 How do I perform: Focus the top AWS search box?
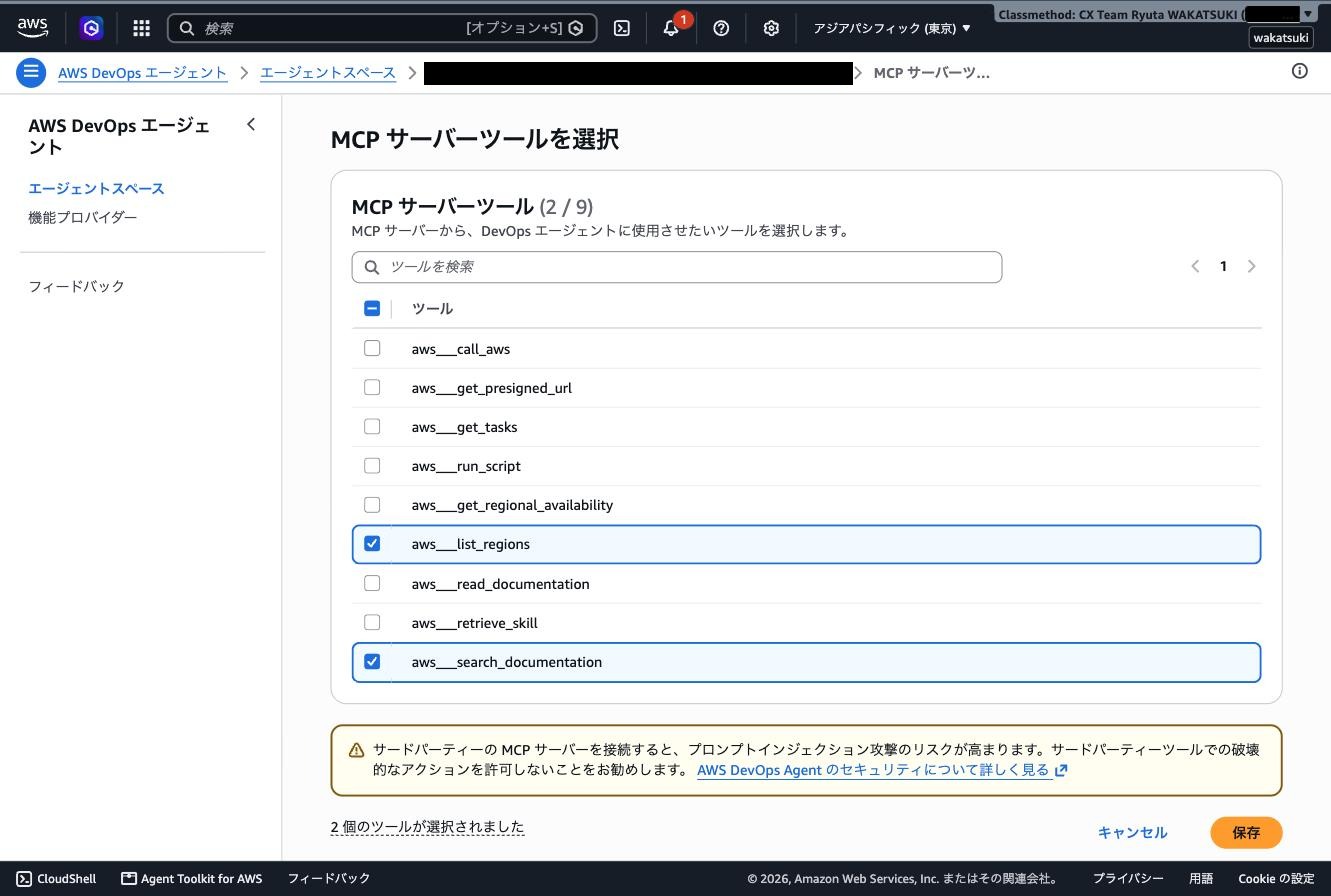[x=382, y=28]
